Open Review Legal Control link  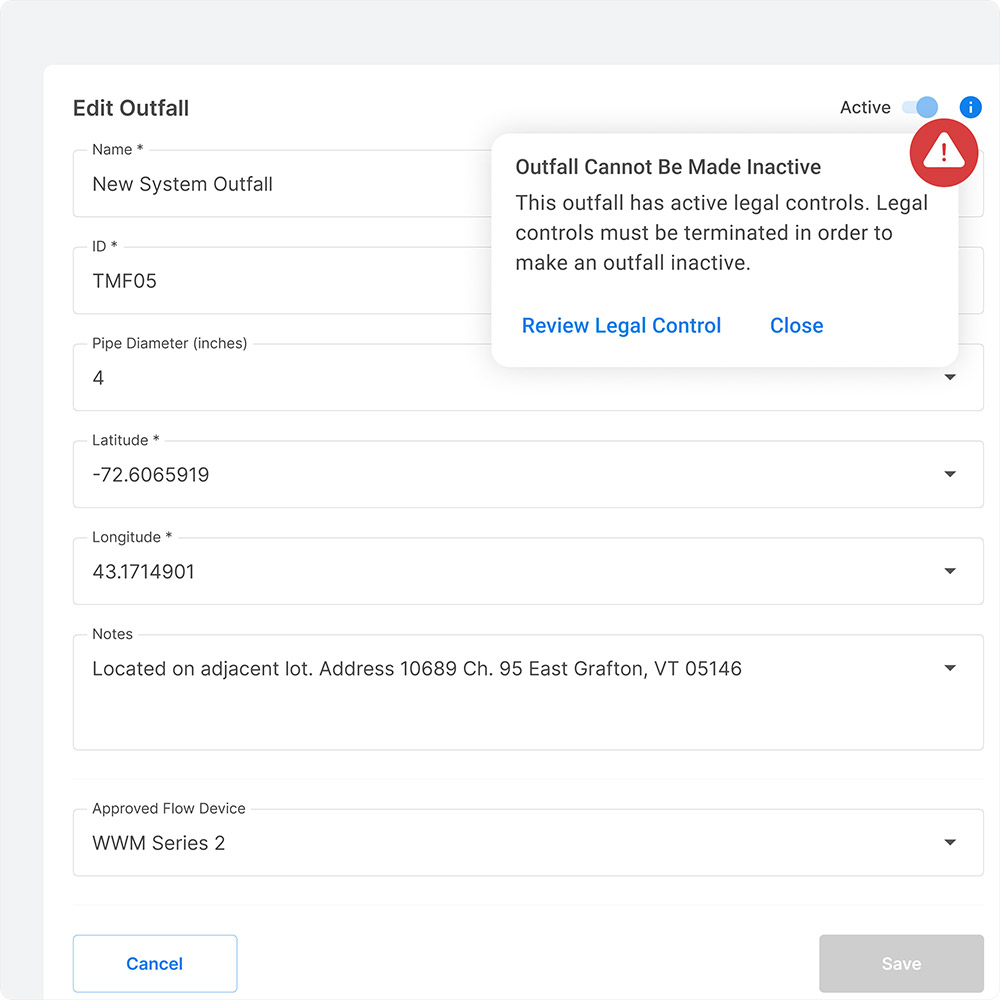coord(621,325)
